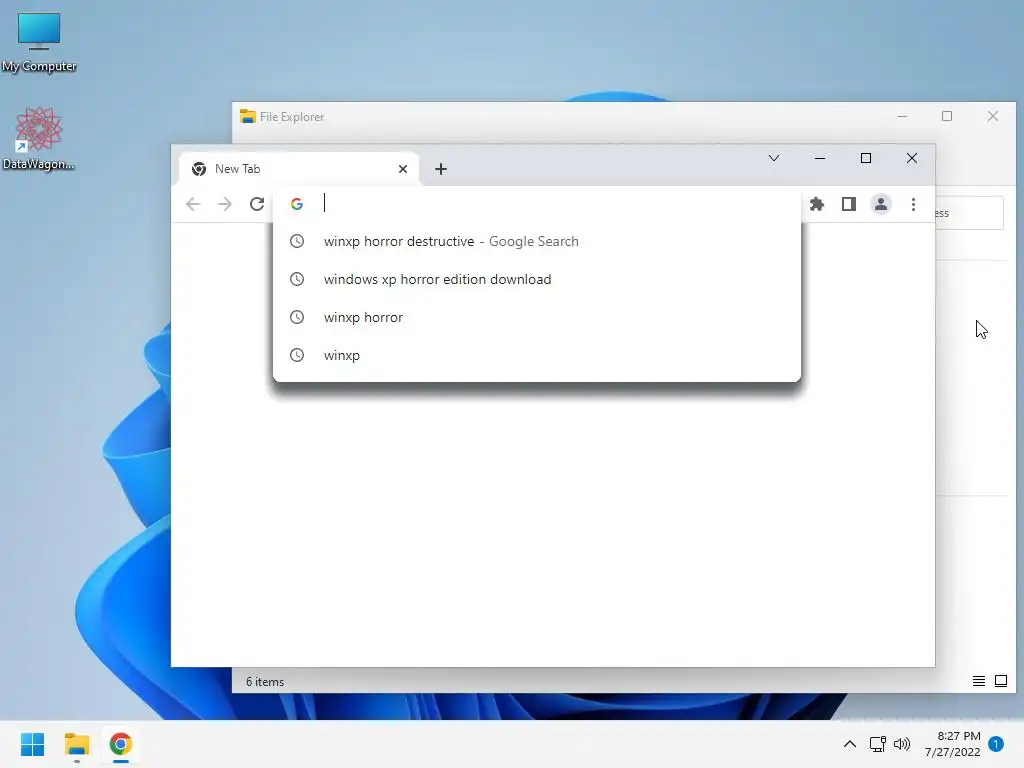This screenshot has width=1024, height=768.
Task: Click the Chrome back arrow
Action: pyautogui.click(x=193, y=204)
